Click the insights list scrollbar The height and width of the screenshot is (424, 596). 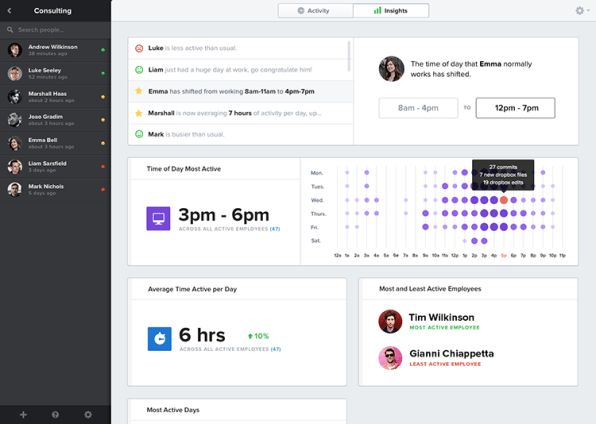[349, 56]
